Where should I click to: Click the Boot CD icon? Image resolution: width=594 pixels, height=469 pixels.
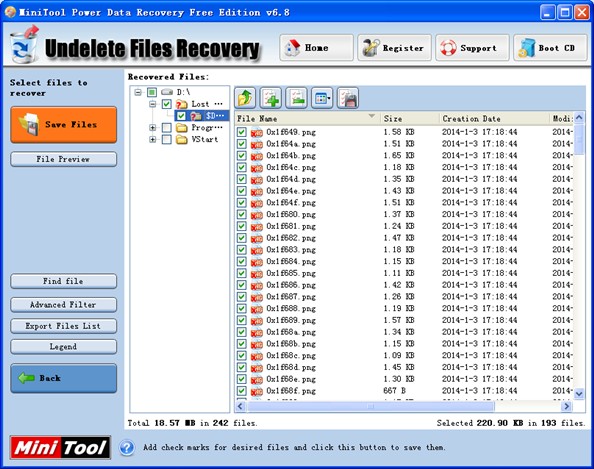click(527, 48)
